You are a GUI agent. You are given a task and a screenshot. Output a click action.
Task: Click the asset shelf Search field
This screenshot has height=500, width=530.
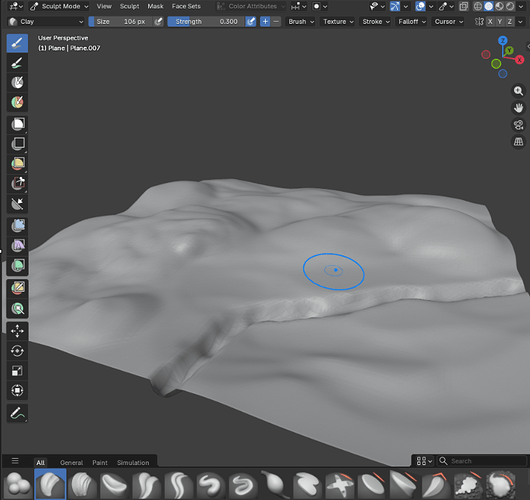click(482, 461)
